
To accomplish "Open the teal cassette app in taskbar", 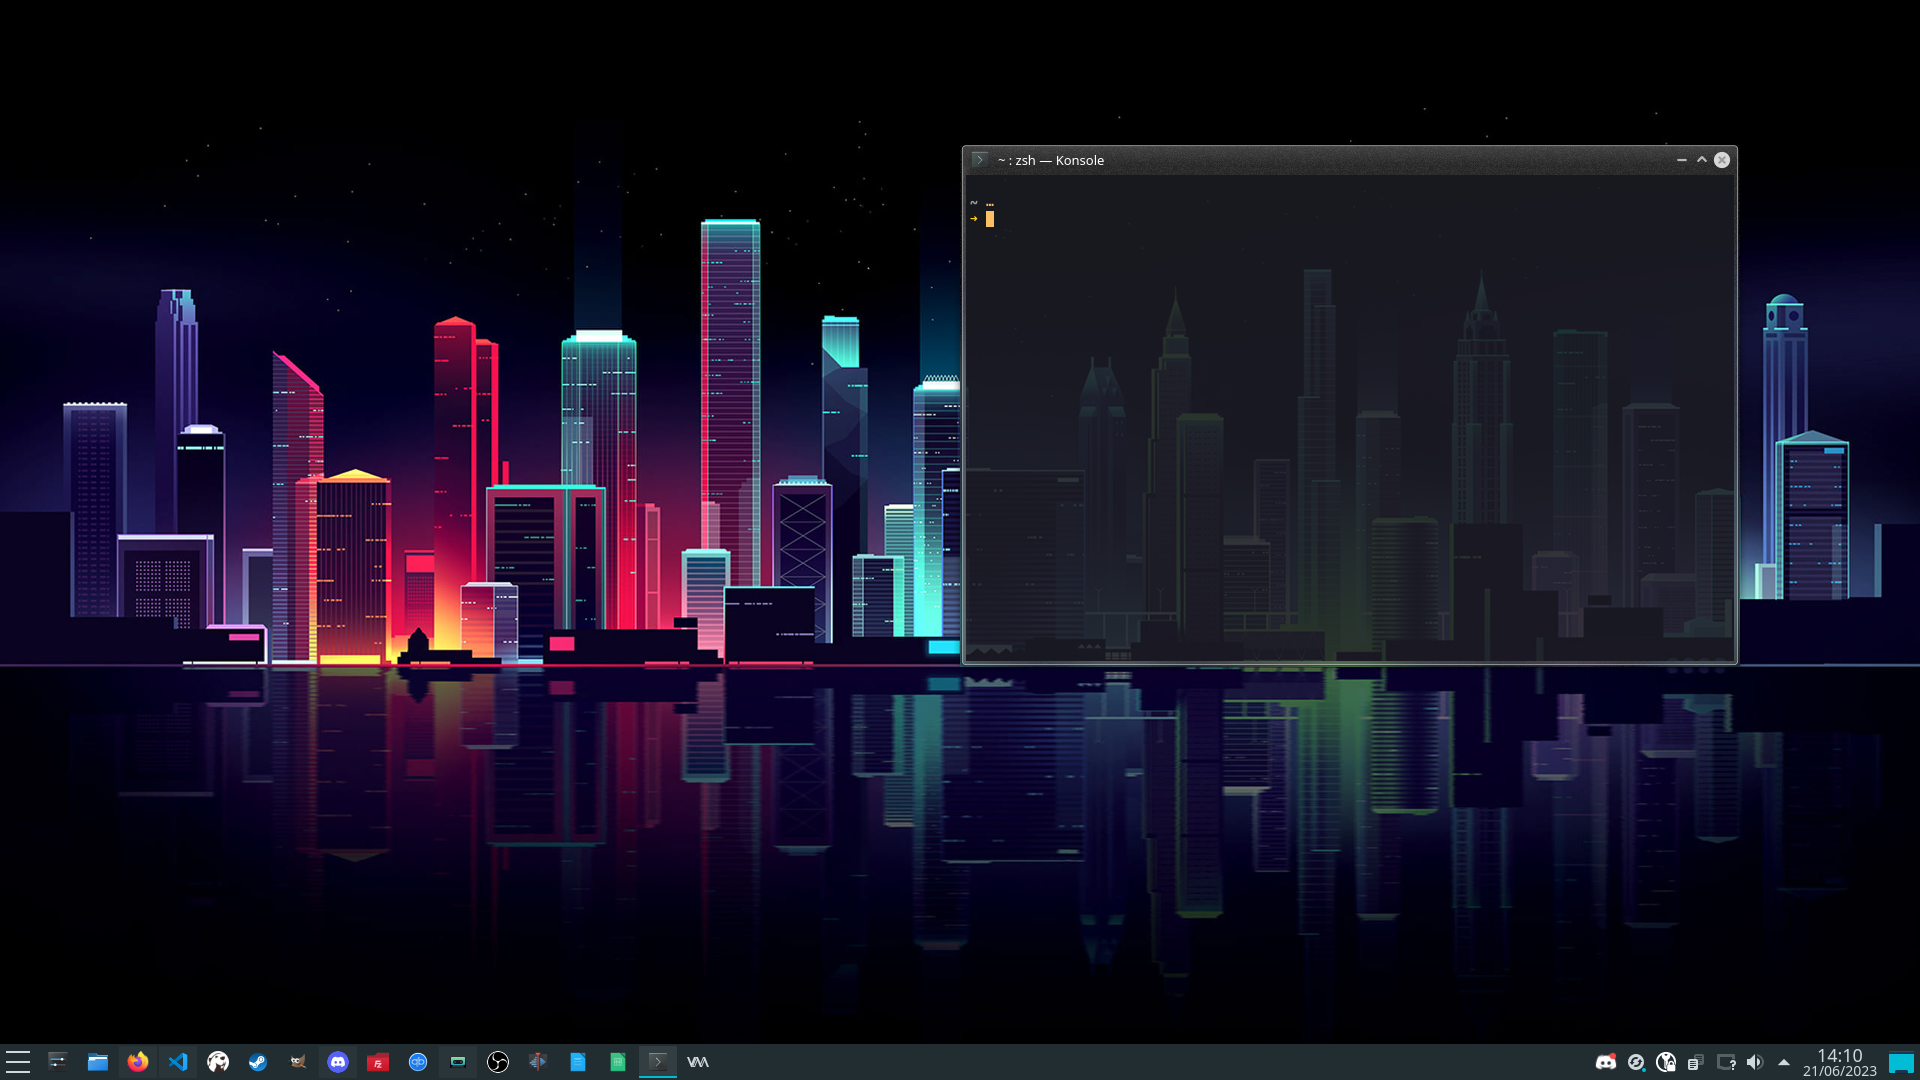I will (458, 1062).
